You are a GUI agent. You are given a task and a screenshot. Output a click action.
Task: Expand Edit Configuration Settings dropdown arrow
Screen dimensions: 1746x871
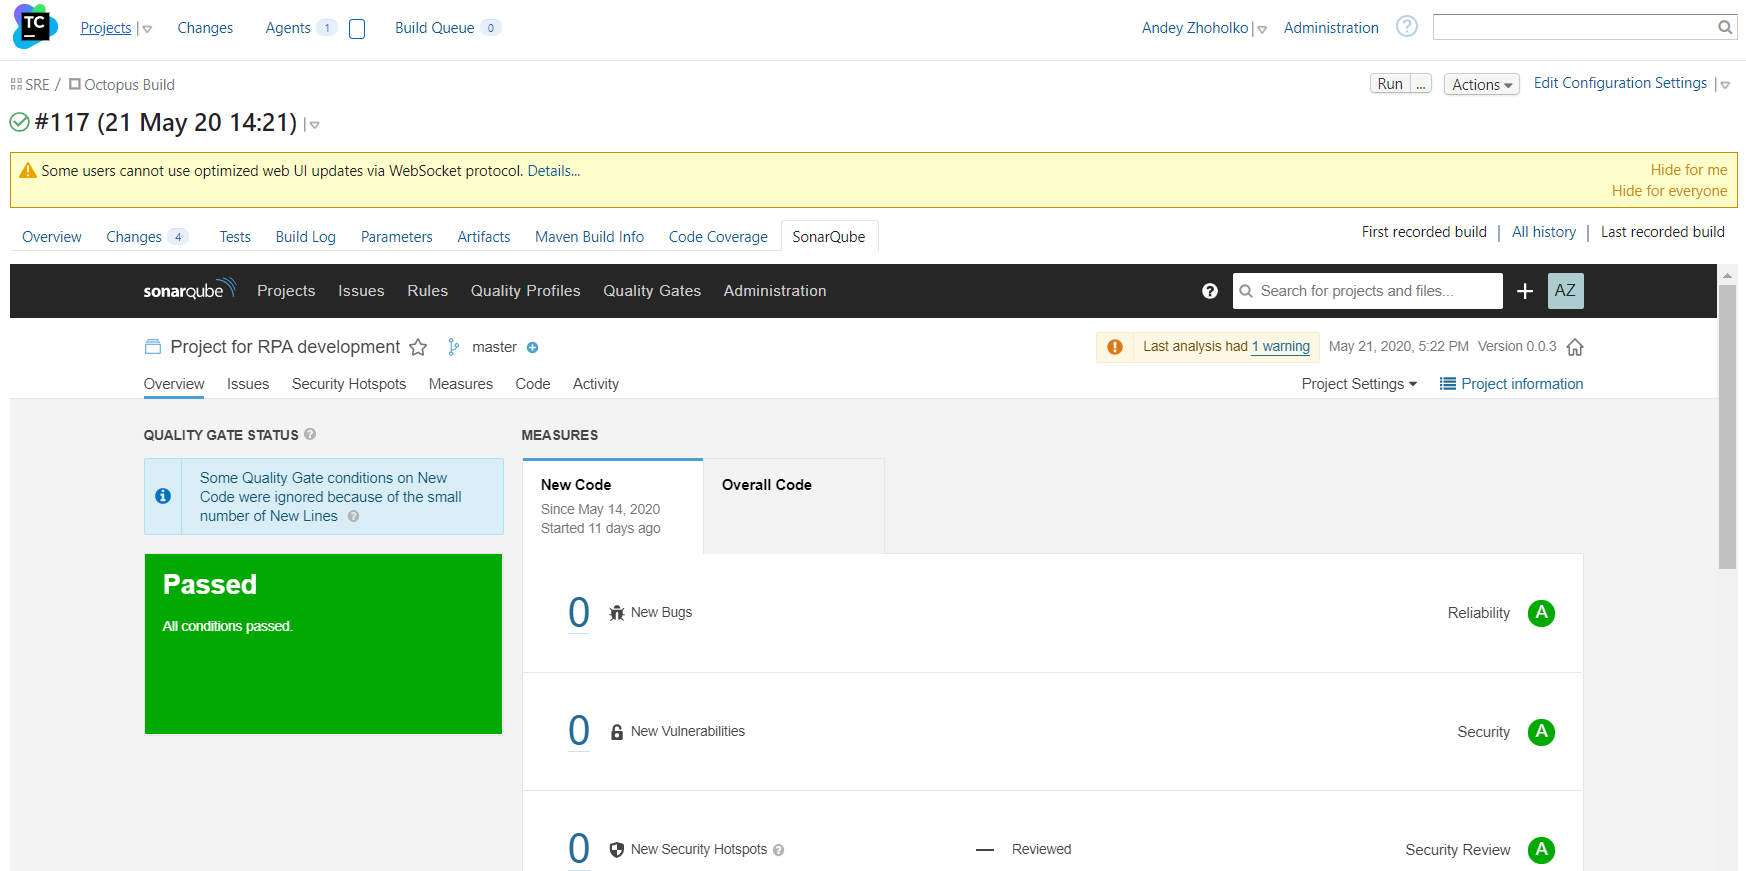pos(1725,86)
